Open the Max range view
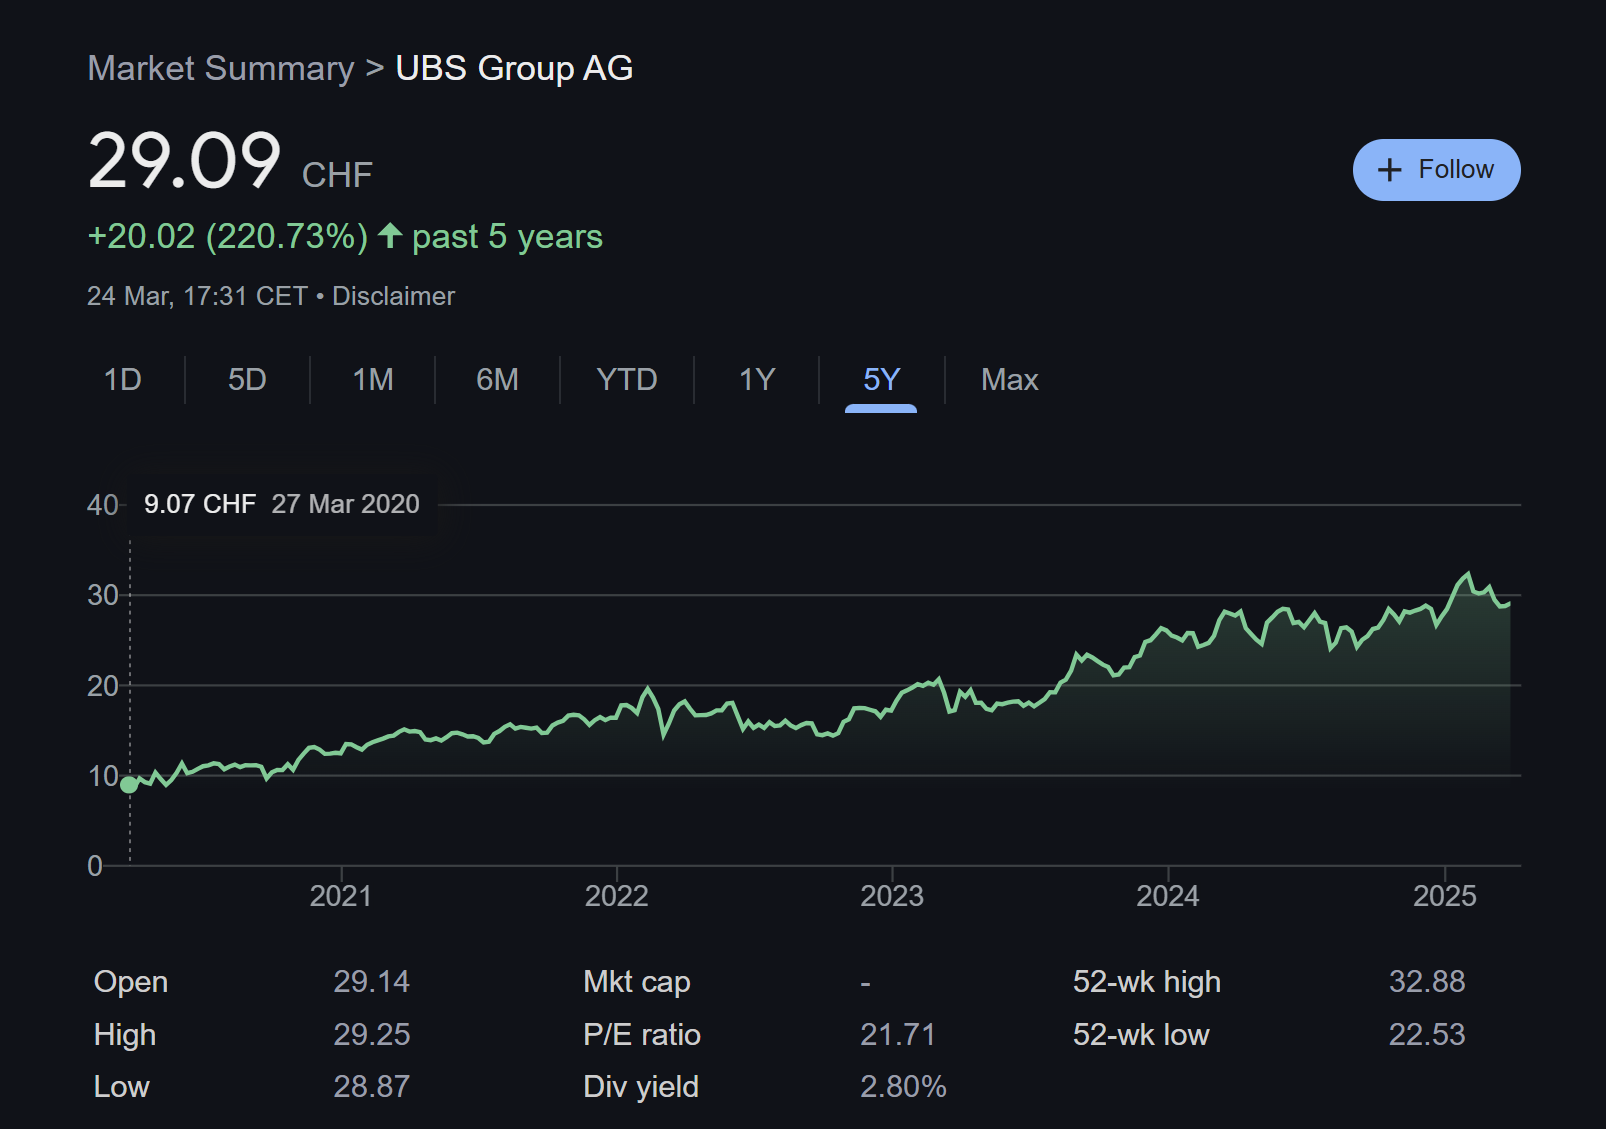This screenshot has width=1606, height=1129. click(1010, 380)
